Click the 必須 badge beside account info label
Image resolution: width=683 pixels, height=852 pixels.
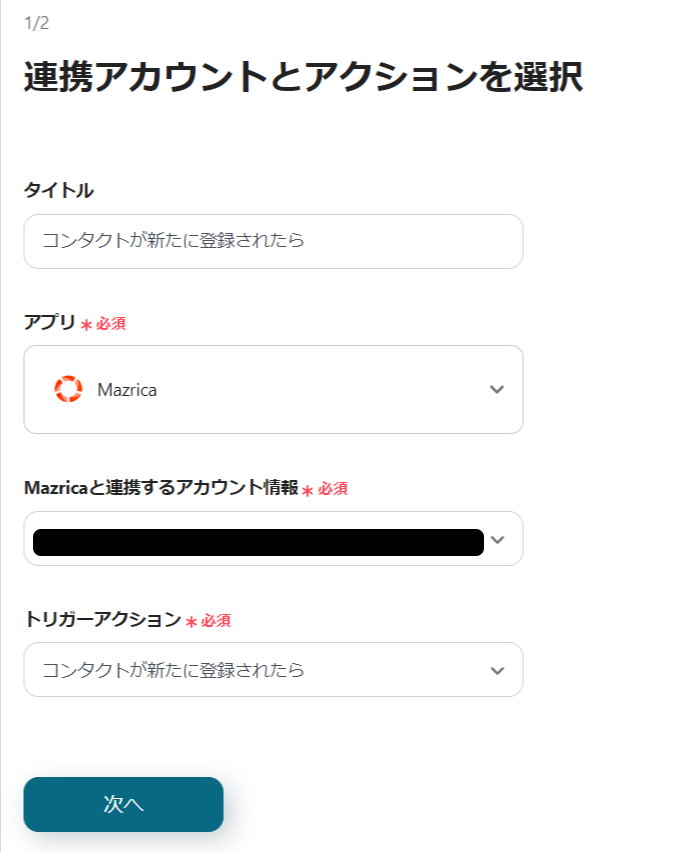(x=333, y=489)
